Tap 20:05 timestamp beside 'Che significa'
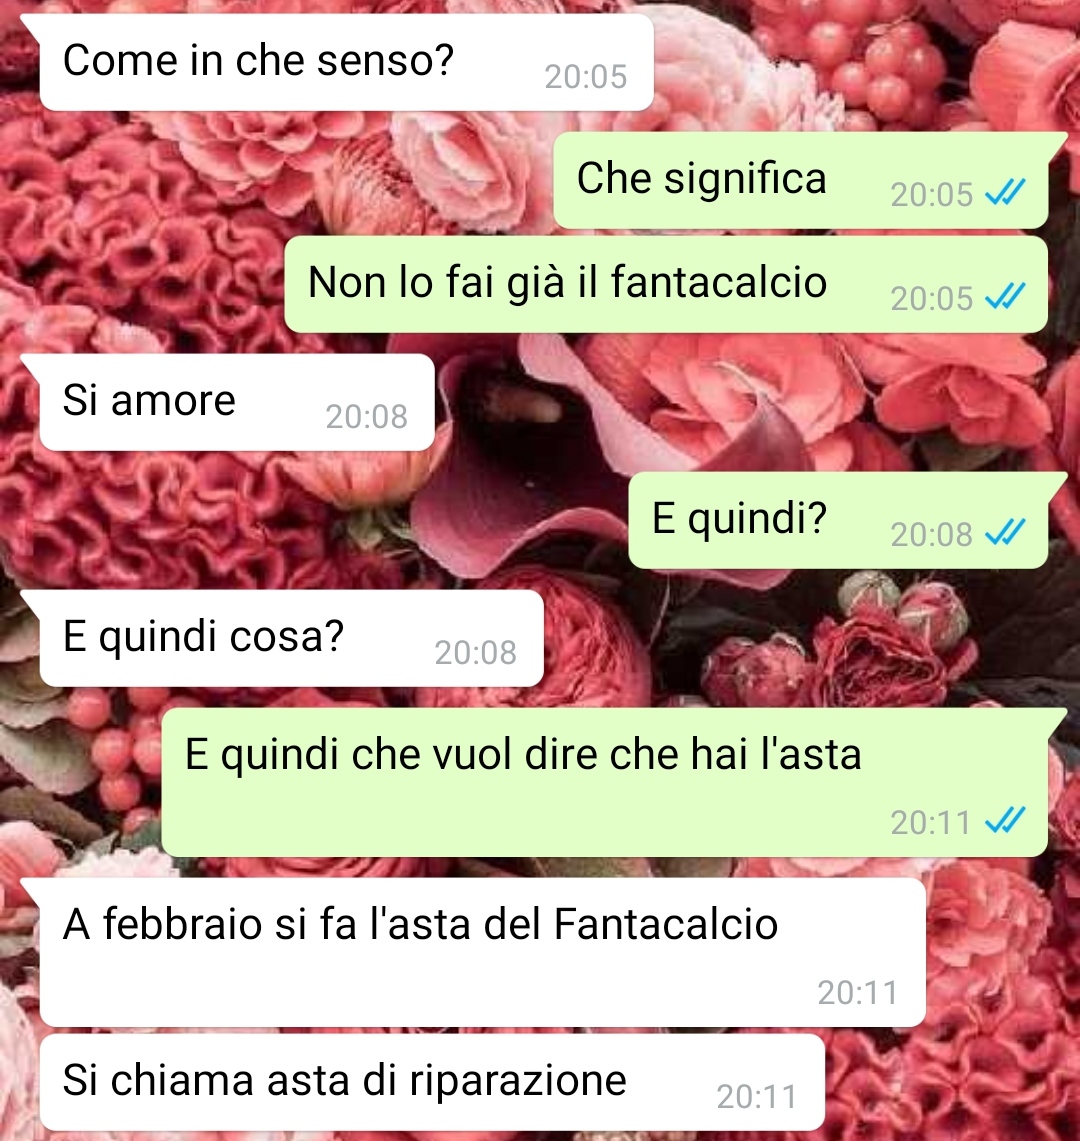This screenshot has height=1141, width=1080. point(932,194)
